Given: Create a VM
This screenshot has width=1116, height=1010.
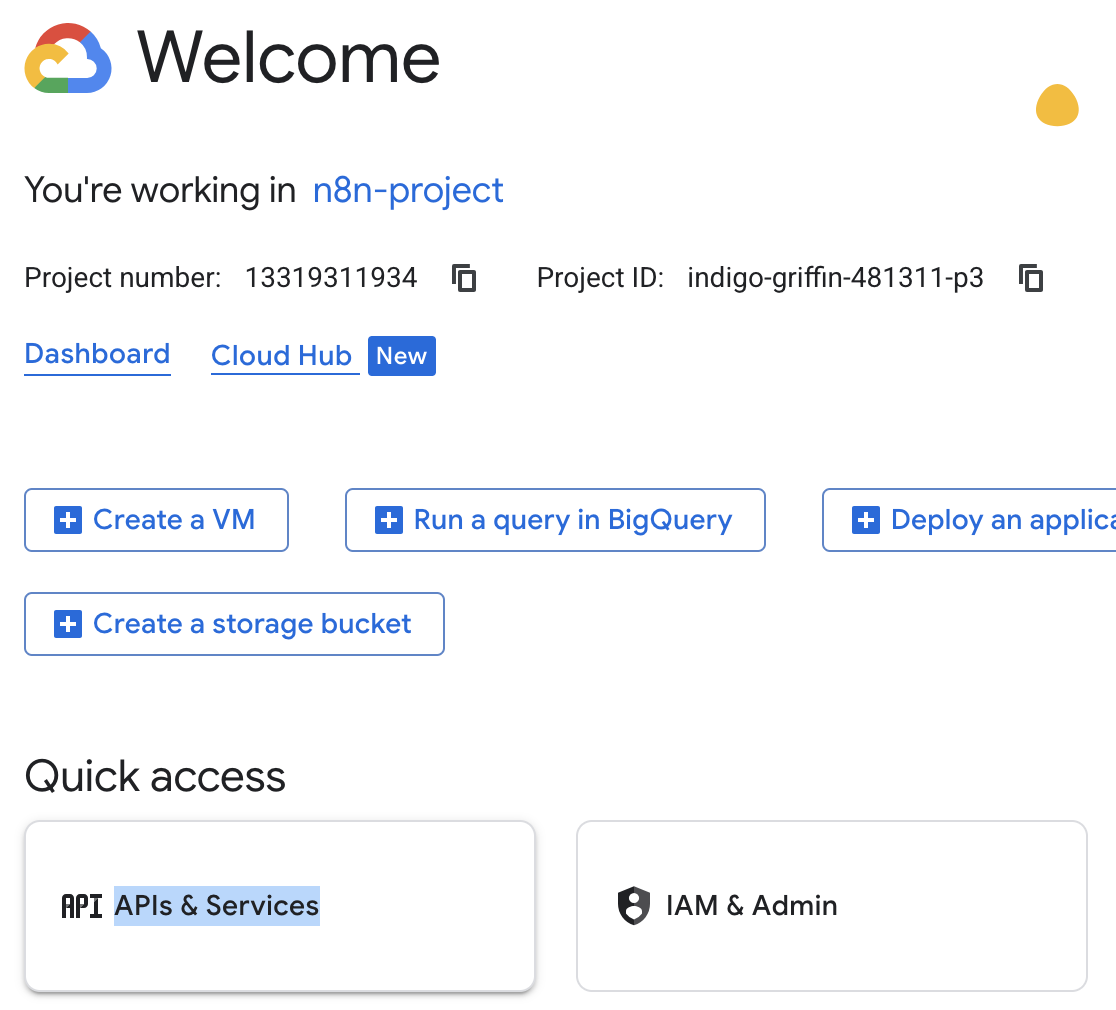Looking at the screenshot, I should click(156, 520).
